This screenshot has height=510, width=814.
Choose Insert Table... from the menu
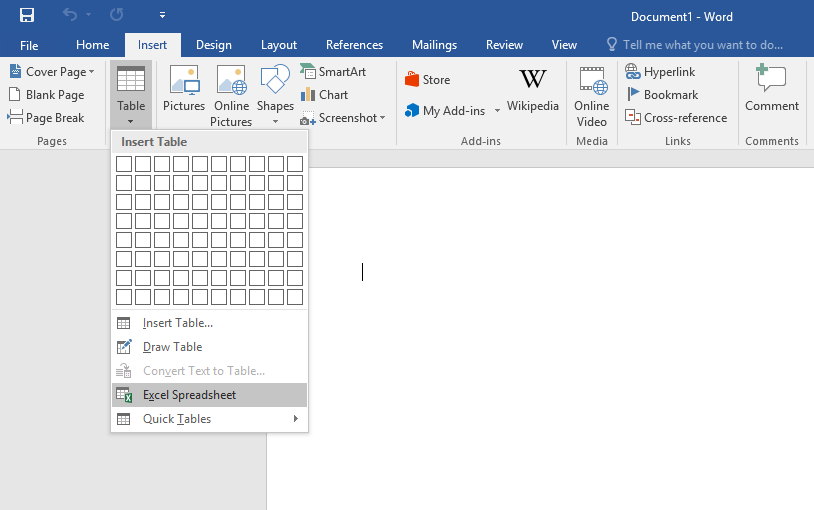point(210,323)
